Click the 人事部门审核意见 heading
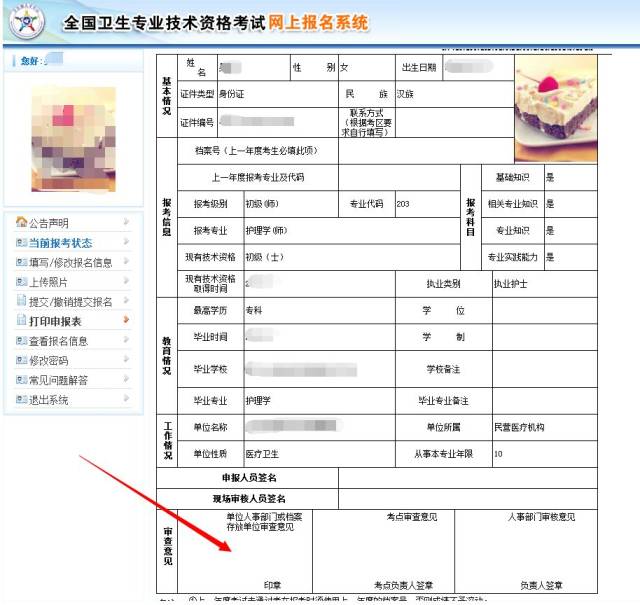The width and height of the screenshot is (640, 605). (541, 517)
